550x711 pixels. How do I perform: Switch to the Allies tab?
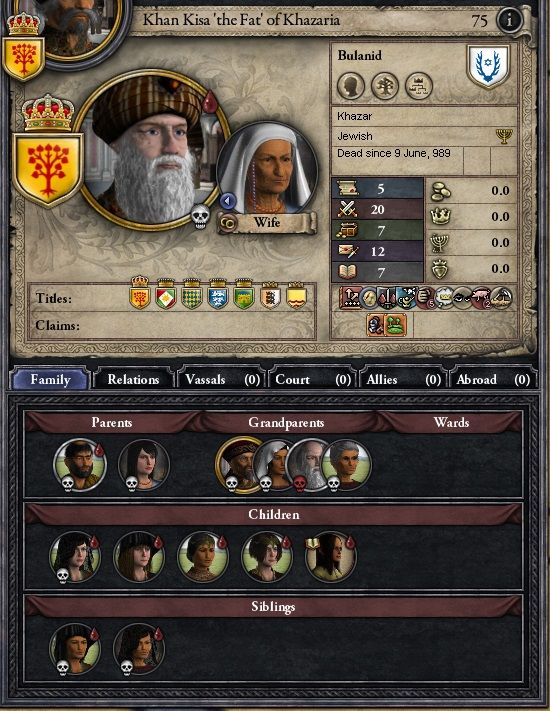tap(403, 379)
